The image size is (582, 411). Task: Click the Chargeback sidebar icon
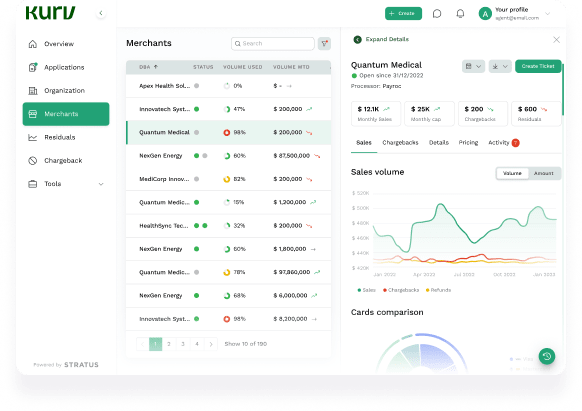pos(33,160)
